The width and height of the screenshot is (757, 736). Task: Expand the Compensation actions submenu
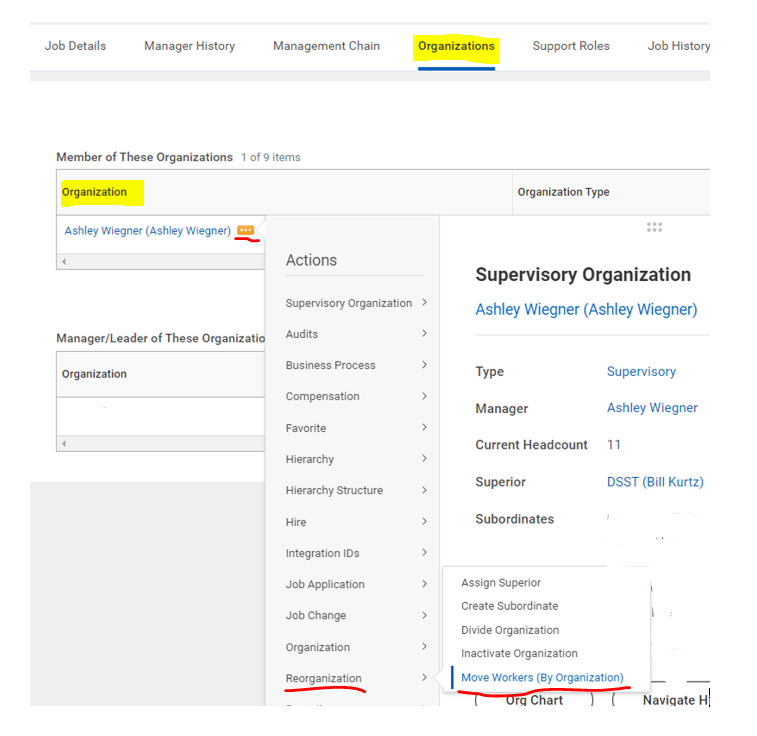pos(355,396)
